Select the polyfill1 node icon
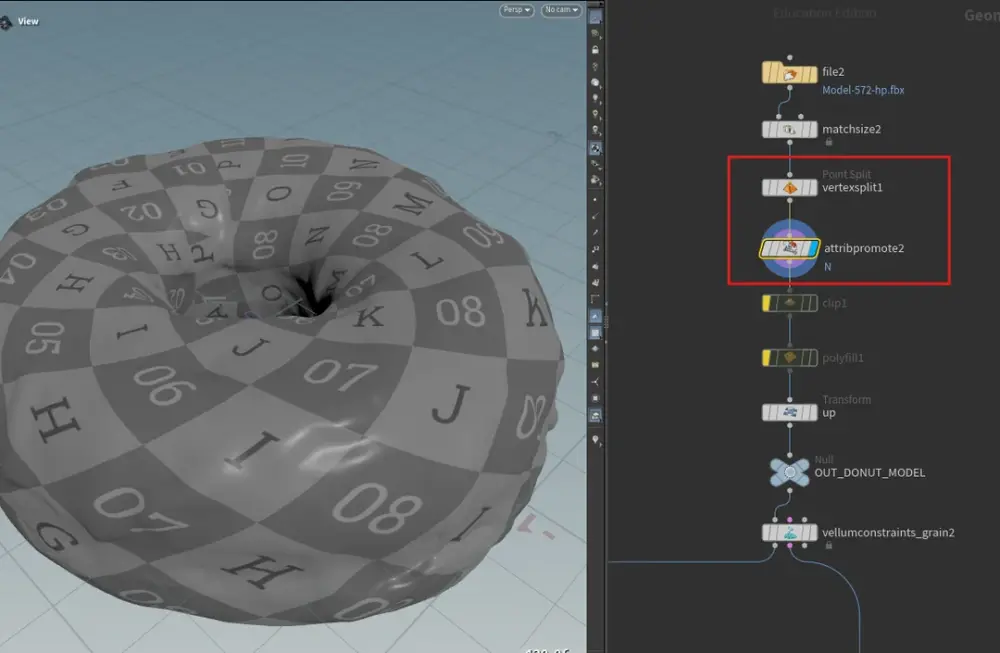The width and height of the screenshot is (1000, 653). tap(790, 357)
